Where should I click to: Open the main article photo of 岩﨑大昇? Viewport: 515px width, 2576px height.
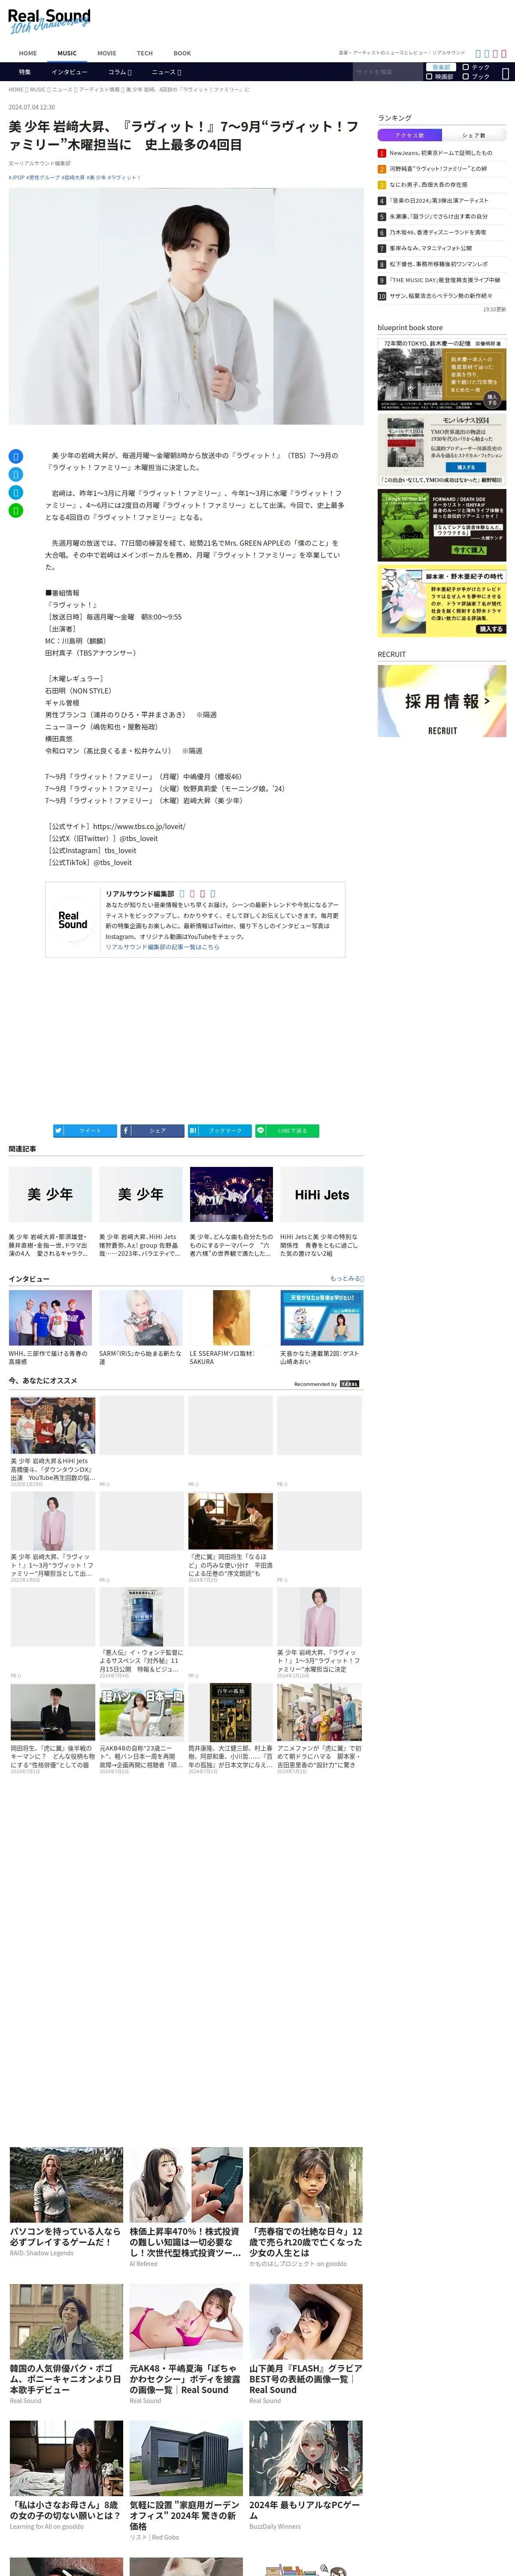point(186,307)
